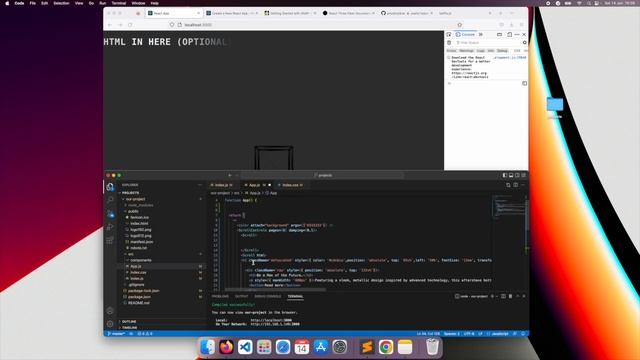Select the TERMINAL panel tab

295,296
